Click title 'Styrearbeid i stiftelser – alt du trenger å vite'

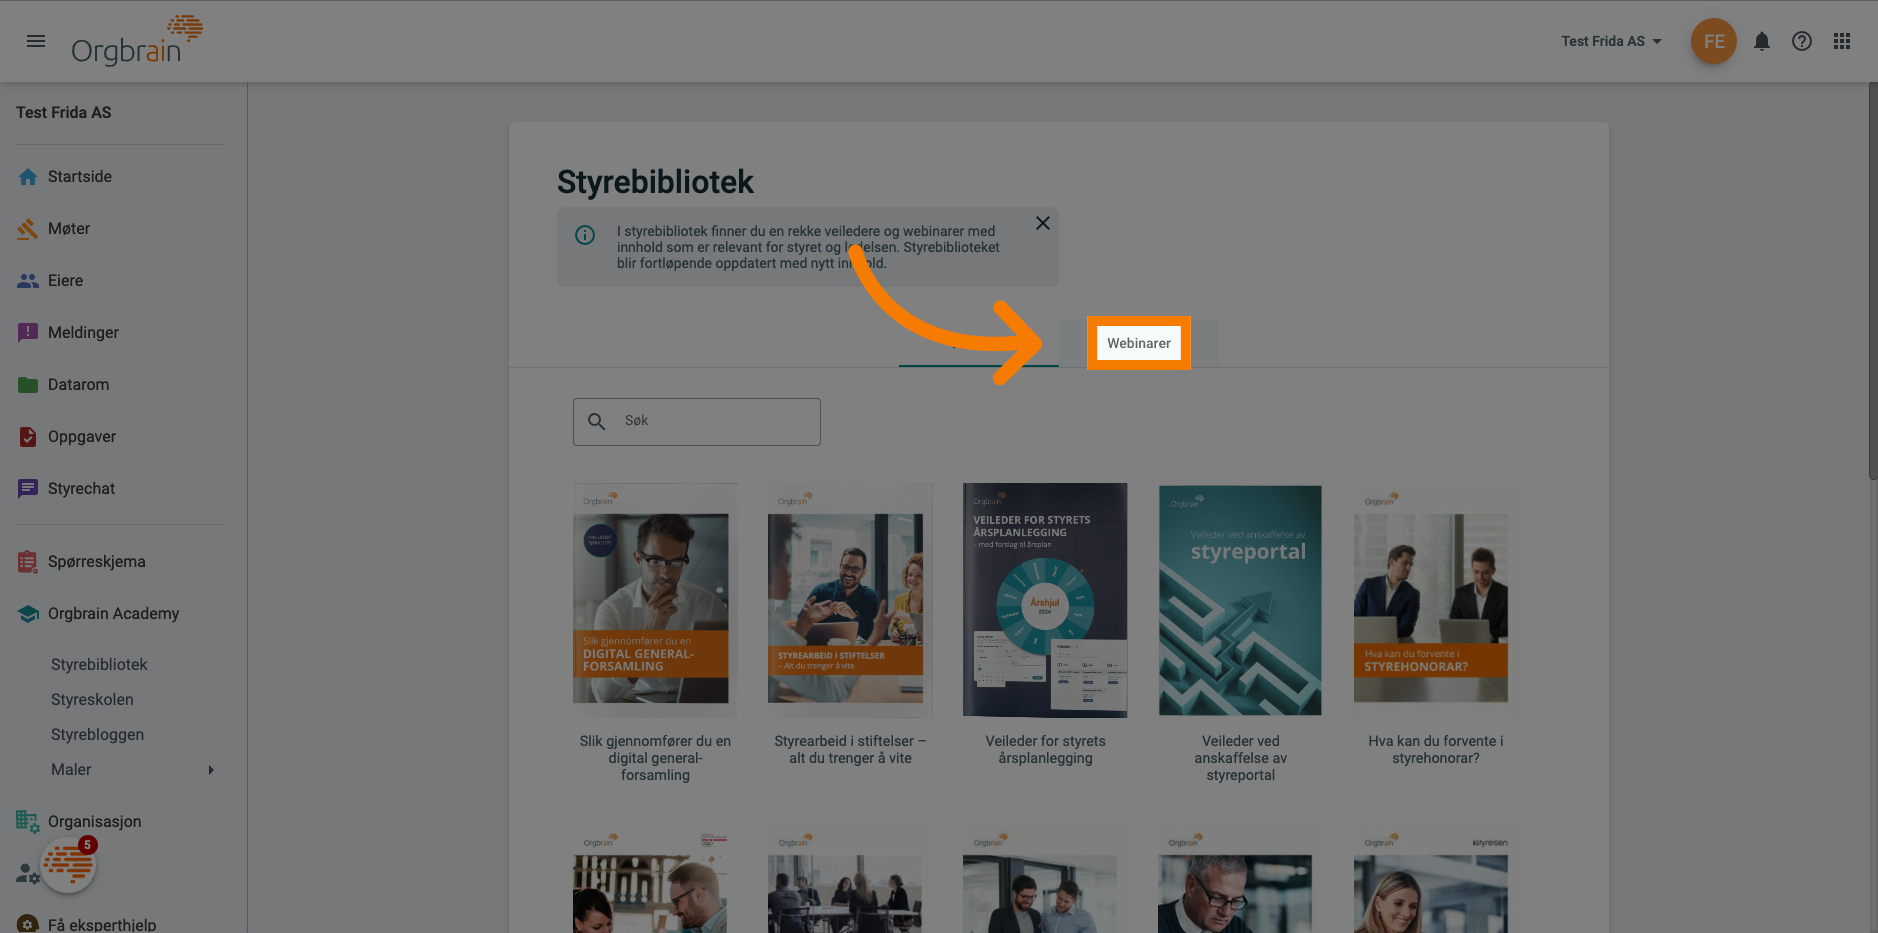pyautogui.click(x=850, y=750)
